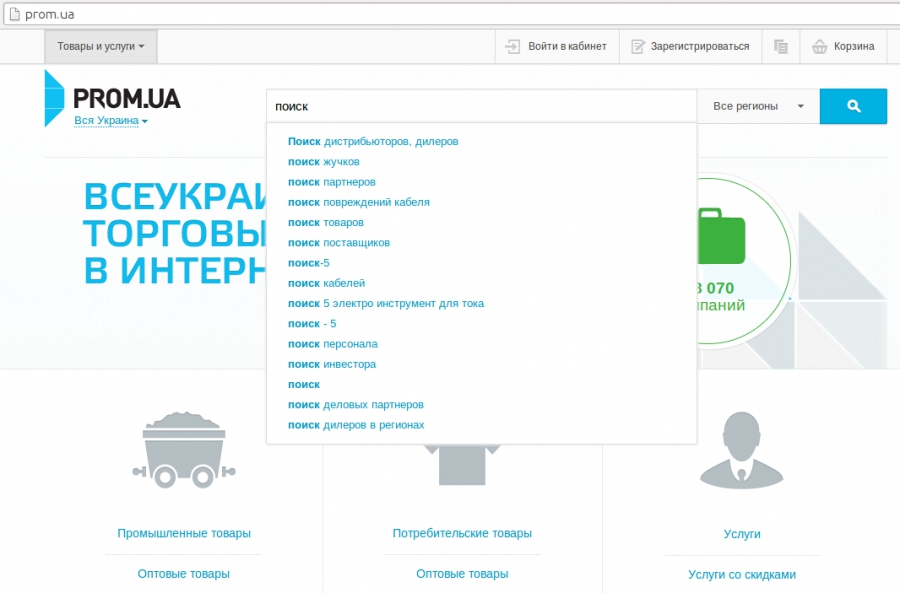Pick suggestion поиск персонала

tap(332, 344)
